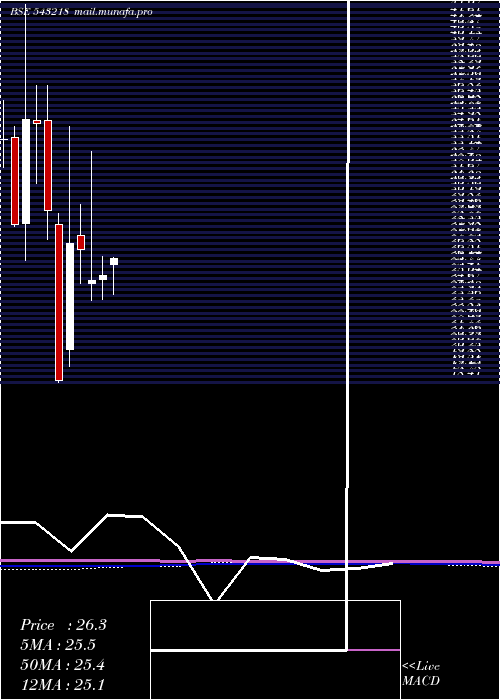Click the '<<Live MACD' label
Viewport: 500px width, 700px height.
click(x=421, y=674)
